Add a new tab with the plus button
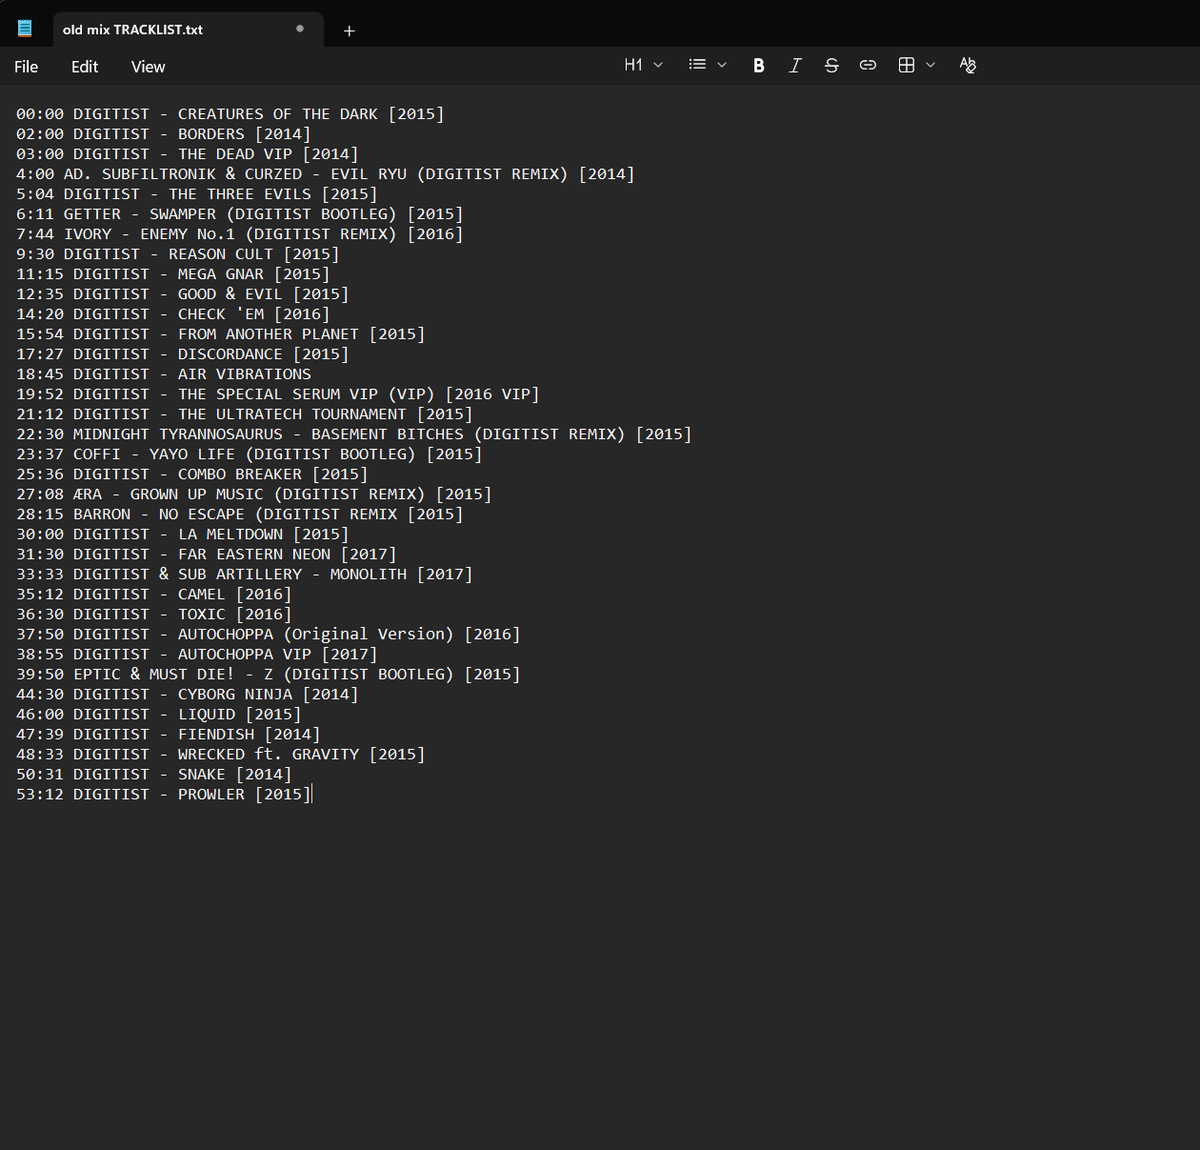Viewport: 1200px width, 1150px height. pos(349,30)
